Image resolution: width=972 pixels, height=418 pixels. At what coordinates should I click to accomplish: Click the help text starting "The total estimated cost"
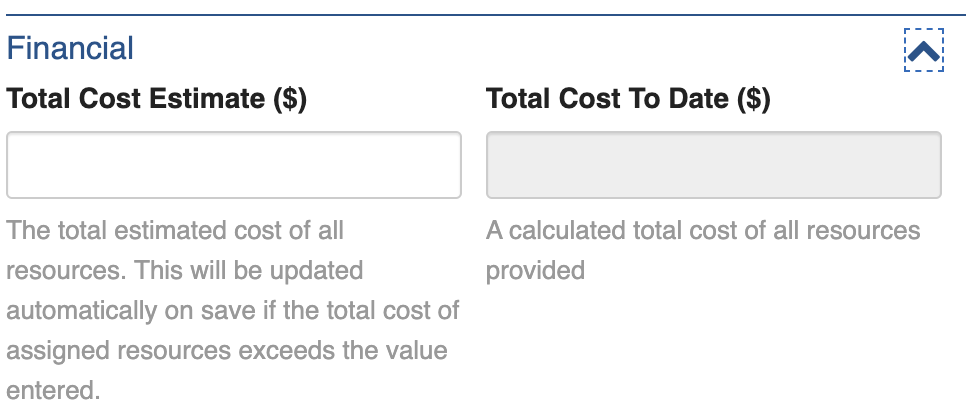[175, 231]
